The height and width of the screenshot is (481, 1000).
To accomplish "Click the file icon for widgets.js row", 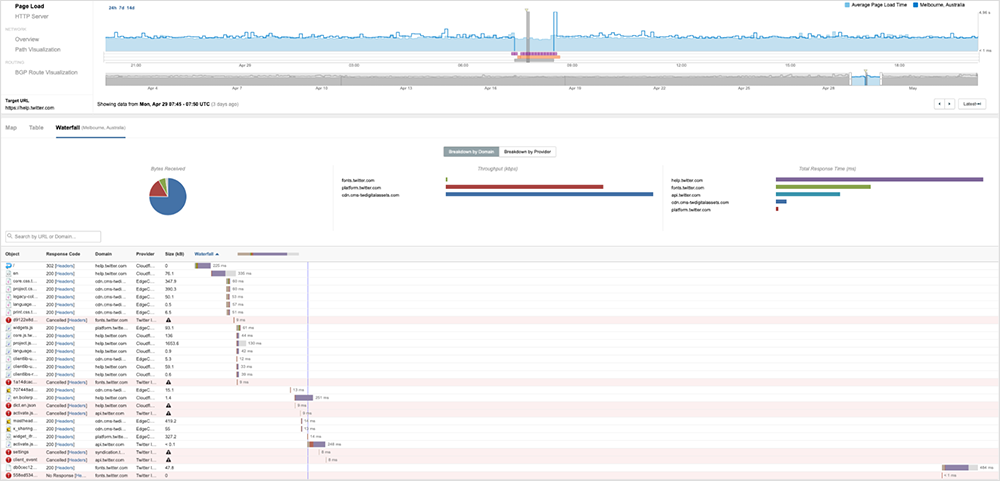I will 8,327.
